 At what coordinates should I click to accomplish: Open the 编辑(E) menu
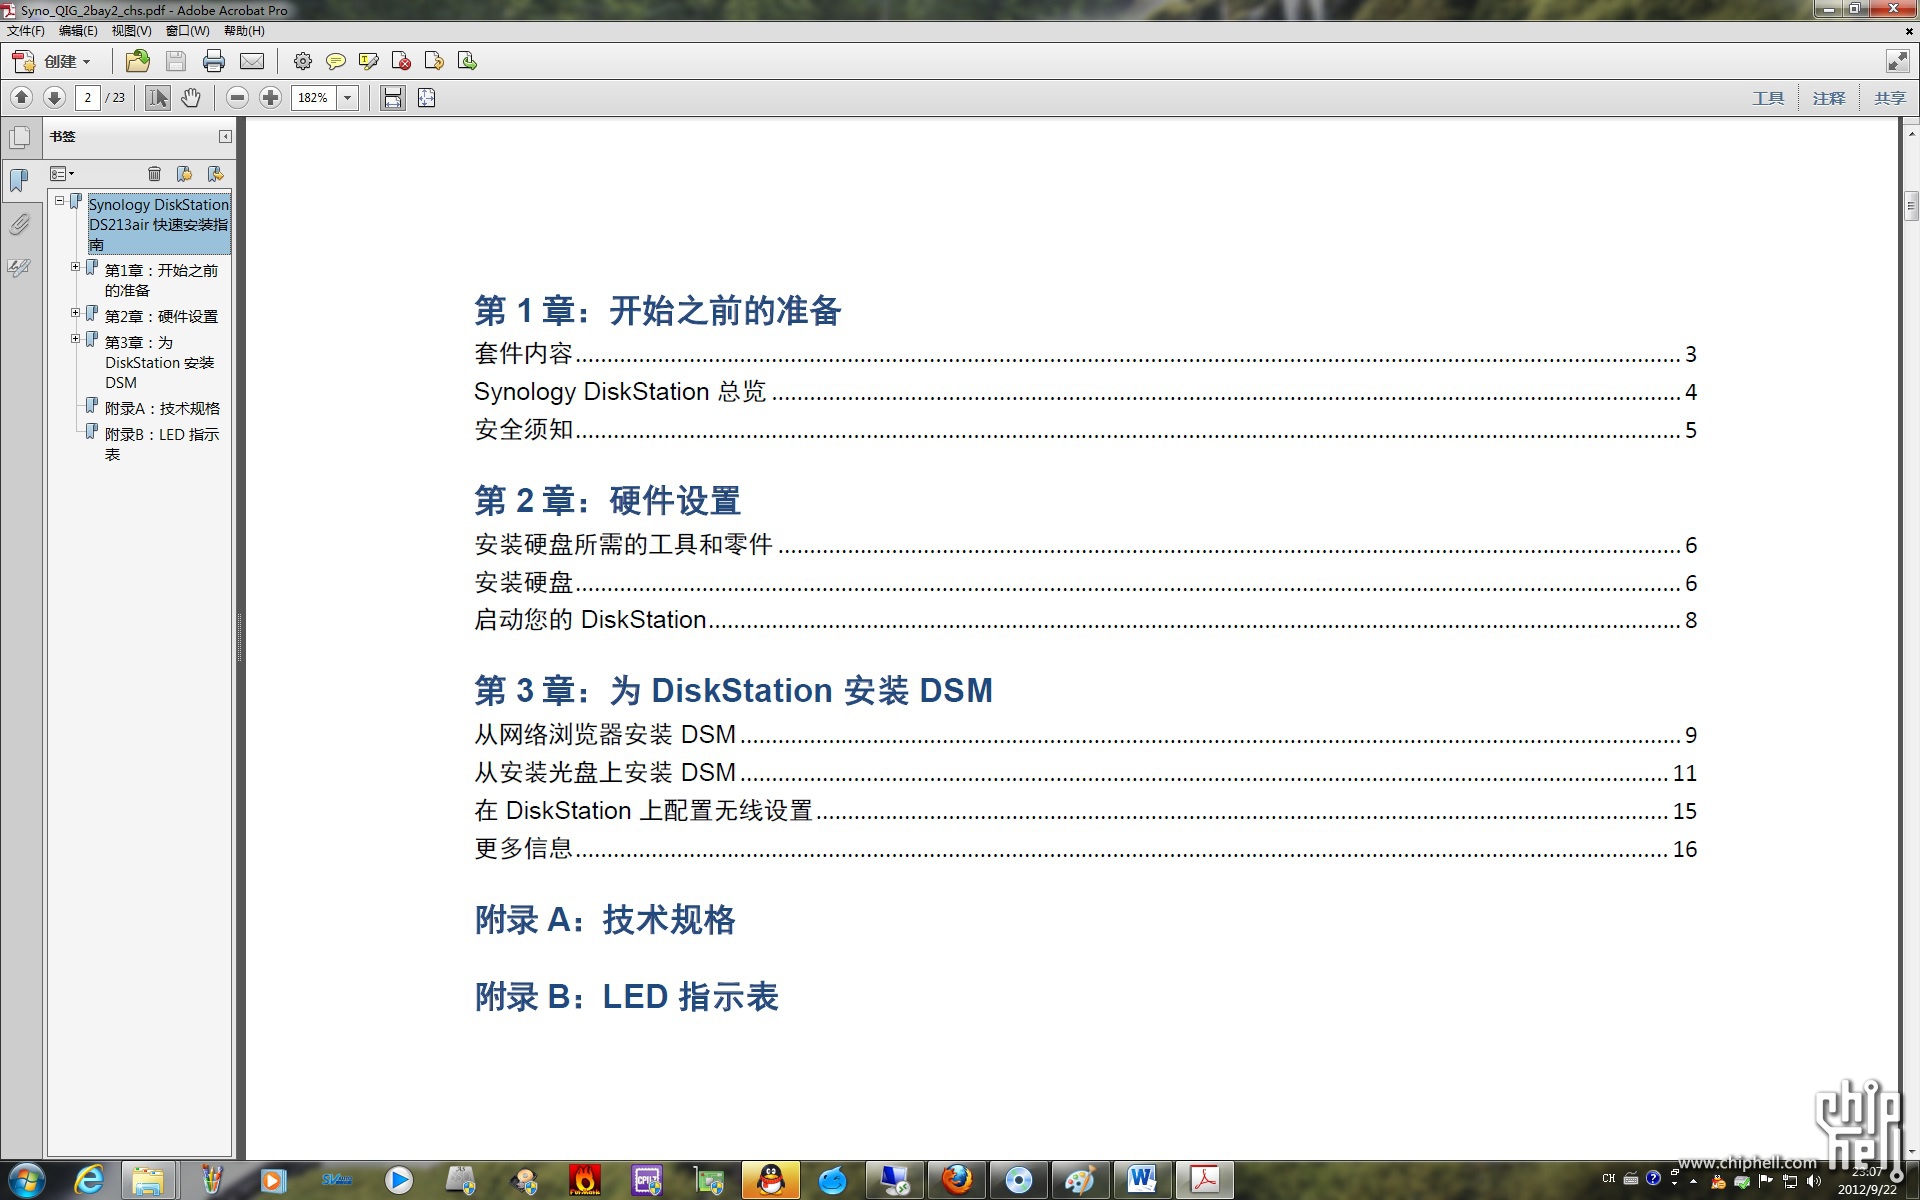coord(78,31)
